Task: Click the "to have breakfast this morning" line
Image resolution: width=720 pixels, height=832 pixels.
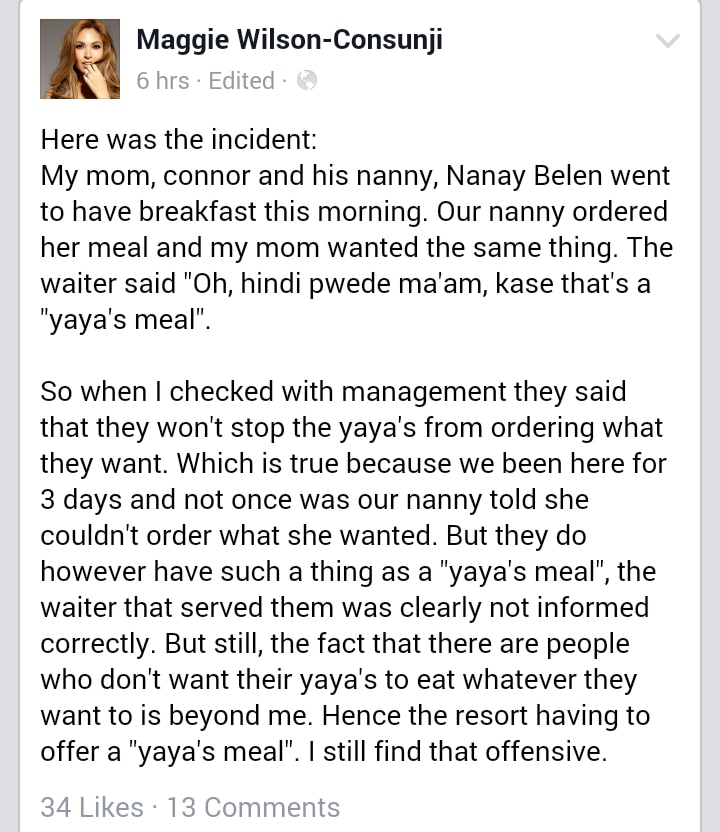Action: tap(354, 212)
